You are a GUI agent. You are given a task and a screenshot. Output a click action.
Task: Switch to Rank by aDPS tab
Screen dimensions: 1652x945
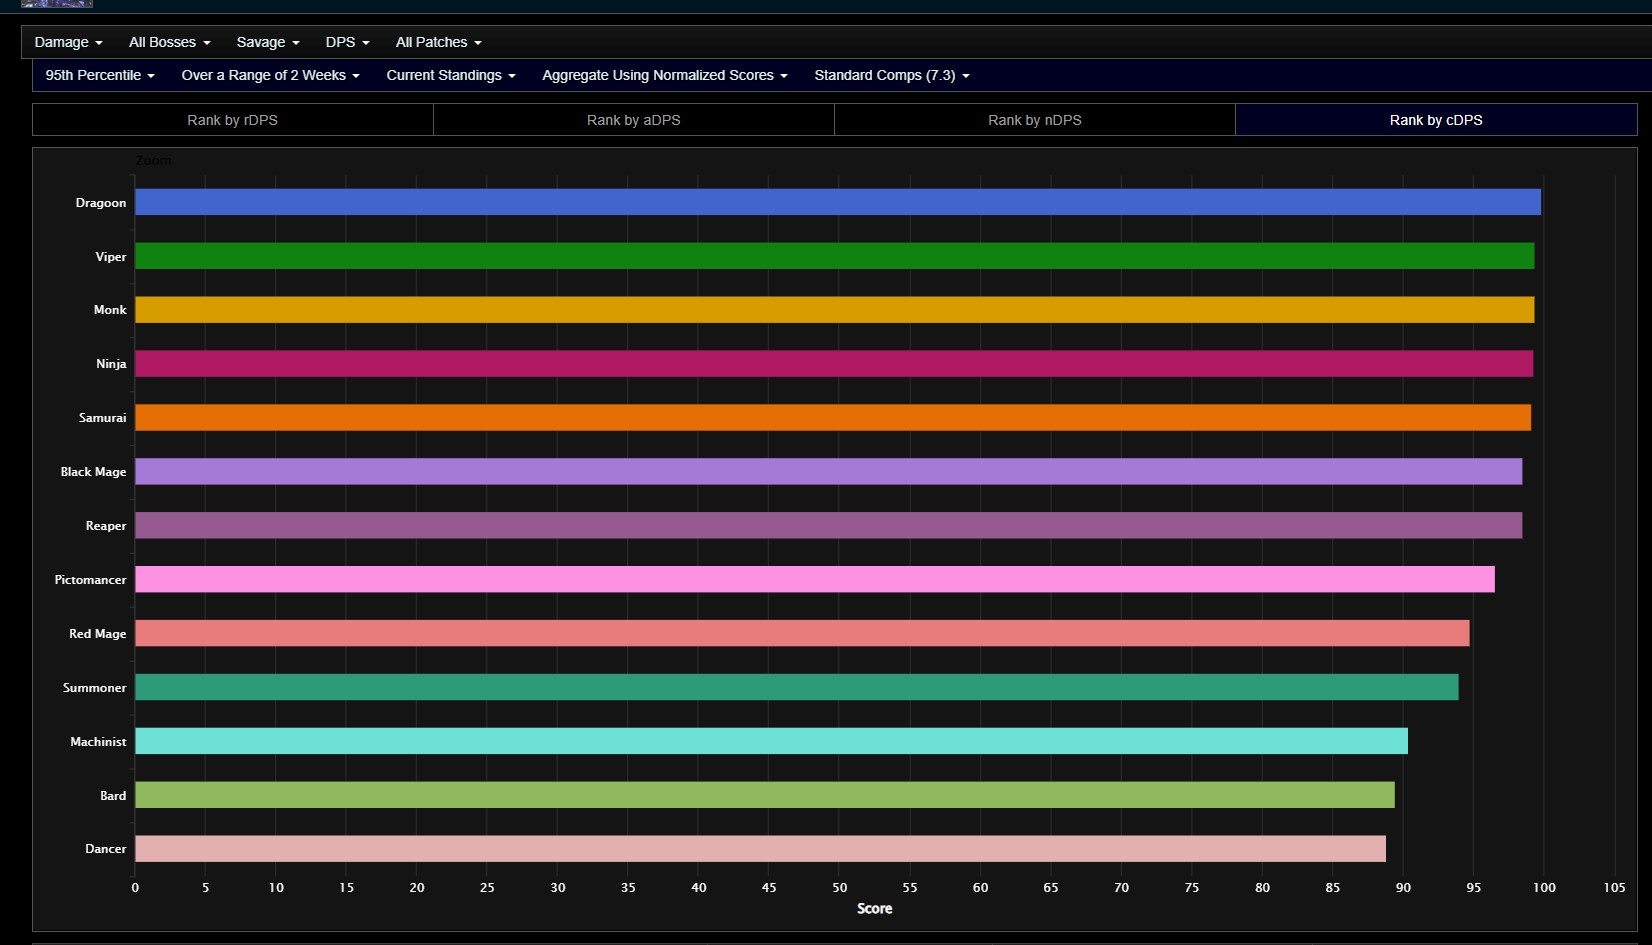633,120
